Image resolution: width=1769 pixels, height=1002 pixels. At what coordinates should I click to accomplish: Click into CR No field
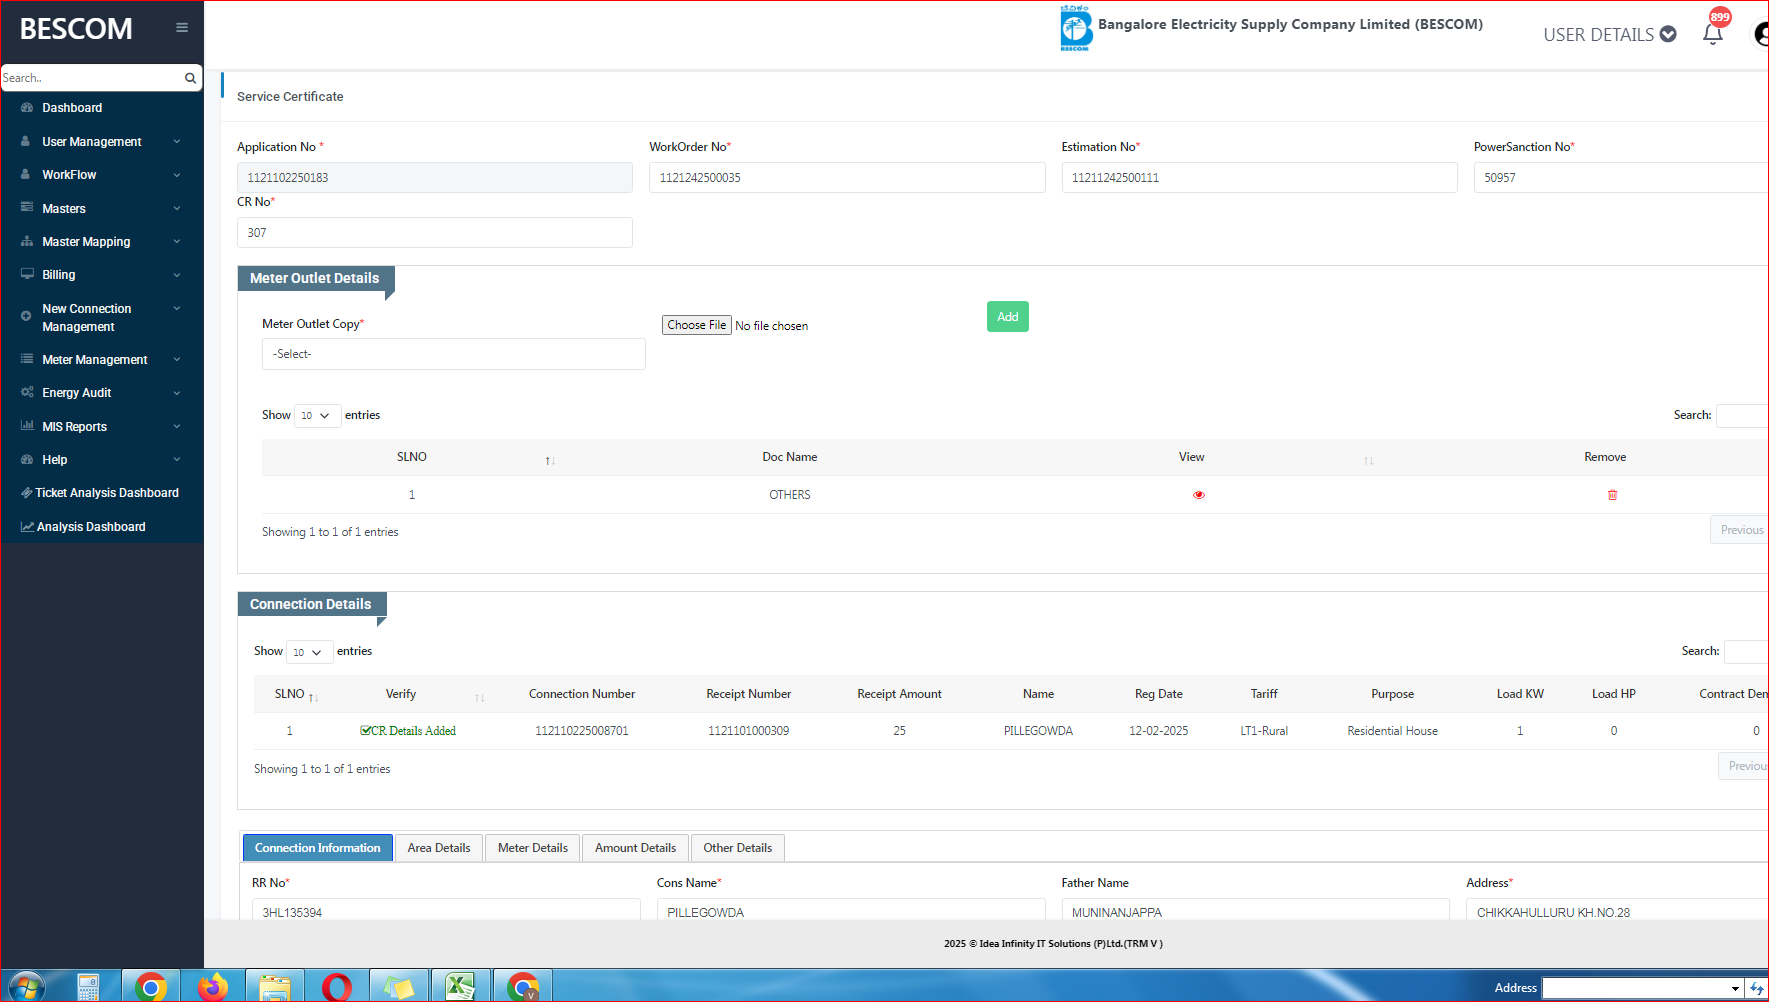[434, 233]
